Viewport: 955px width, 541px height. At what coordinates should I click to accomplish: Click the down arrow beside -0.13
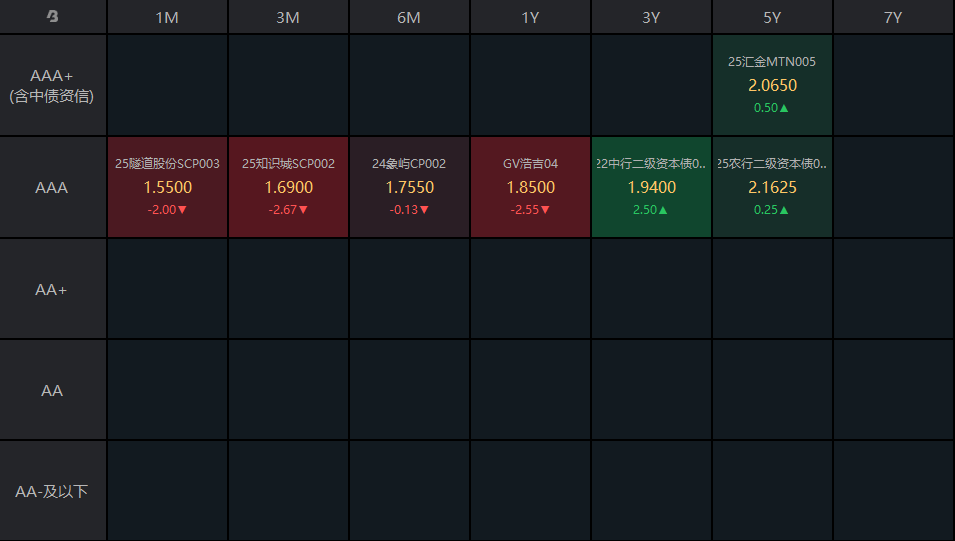[x=425, y=210]
